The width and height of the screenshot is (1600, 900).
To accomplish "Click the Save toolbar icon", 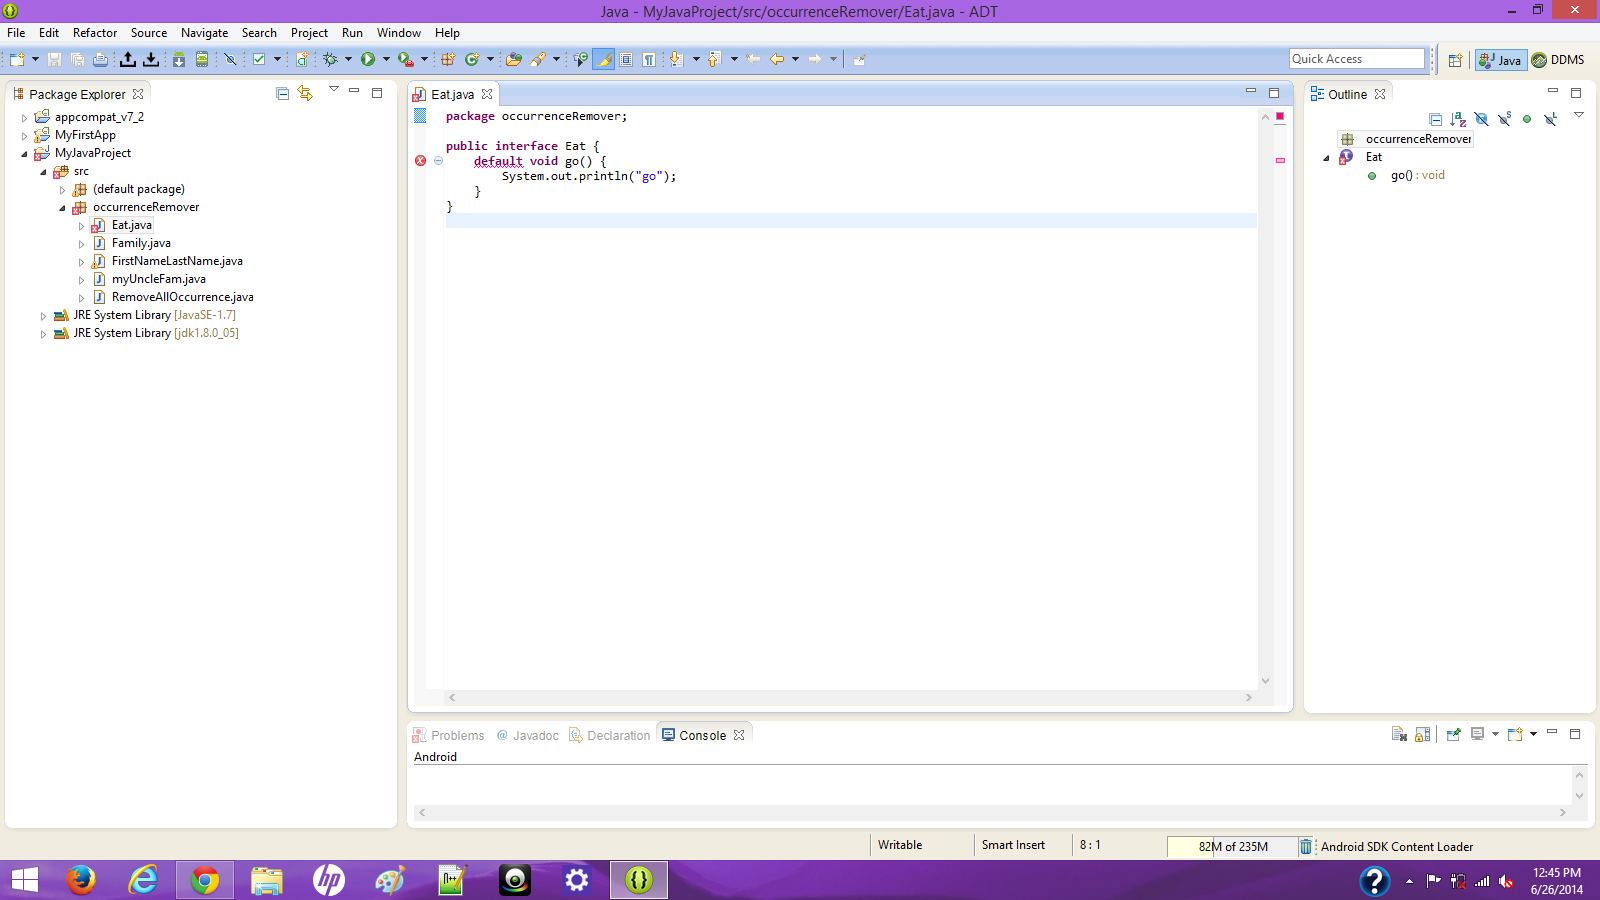I will 54,59.
